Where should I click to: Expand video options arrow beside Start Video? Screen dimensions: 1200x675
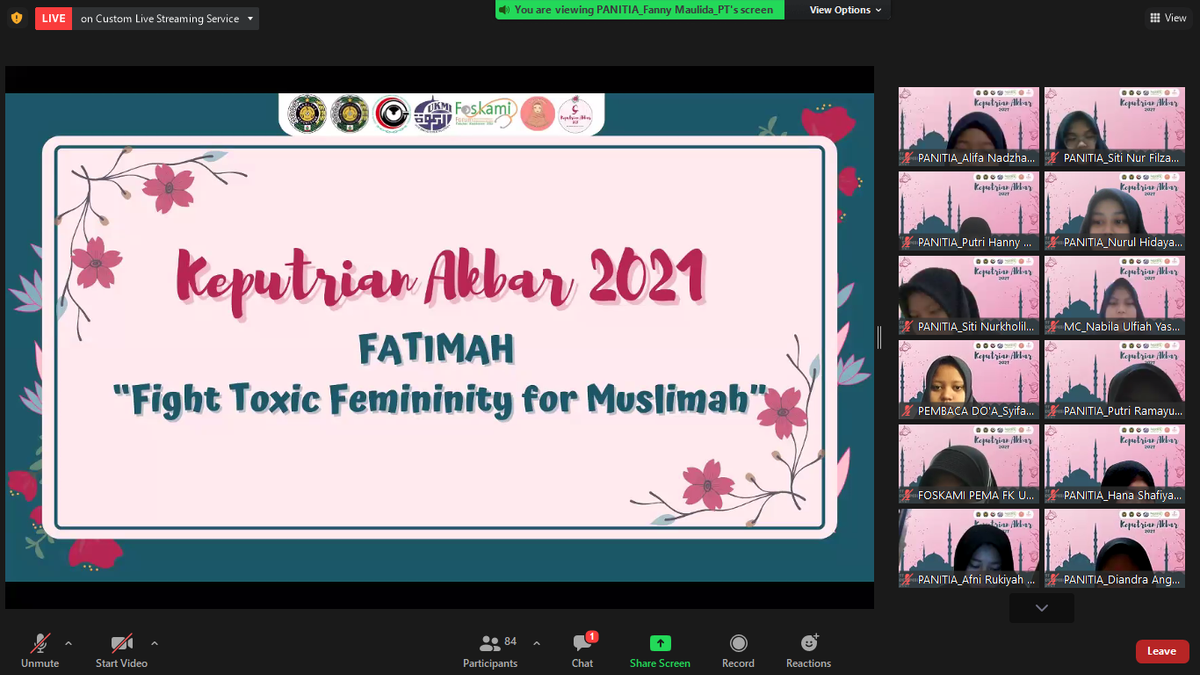point(154,643)
